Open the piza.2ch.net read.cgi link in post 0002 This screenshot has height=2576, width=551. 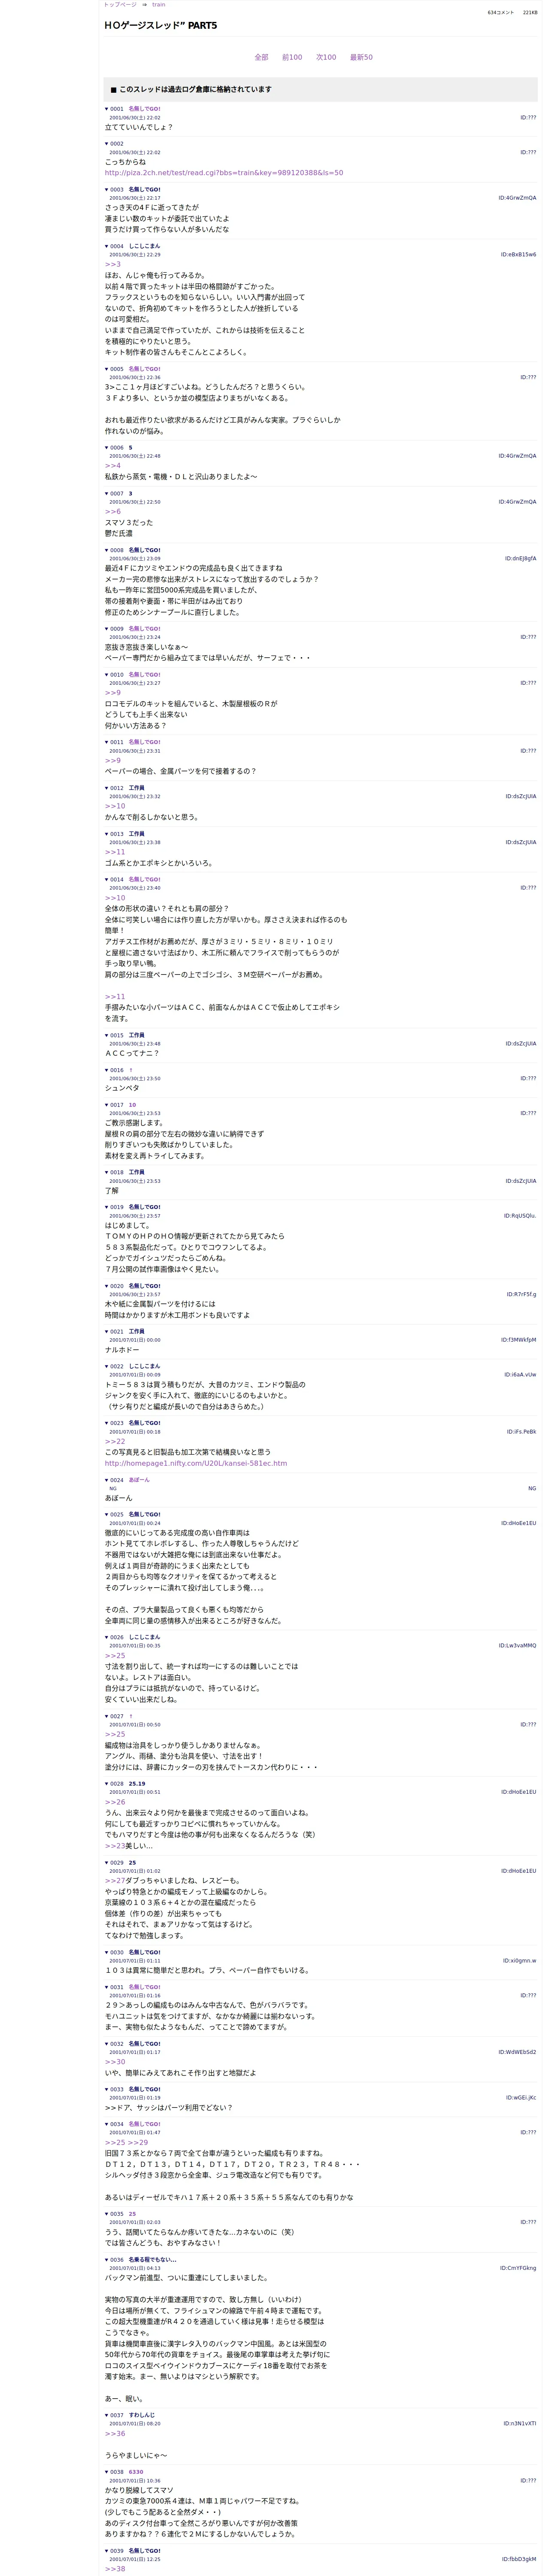(x=224, y=172)
